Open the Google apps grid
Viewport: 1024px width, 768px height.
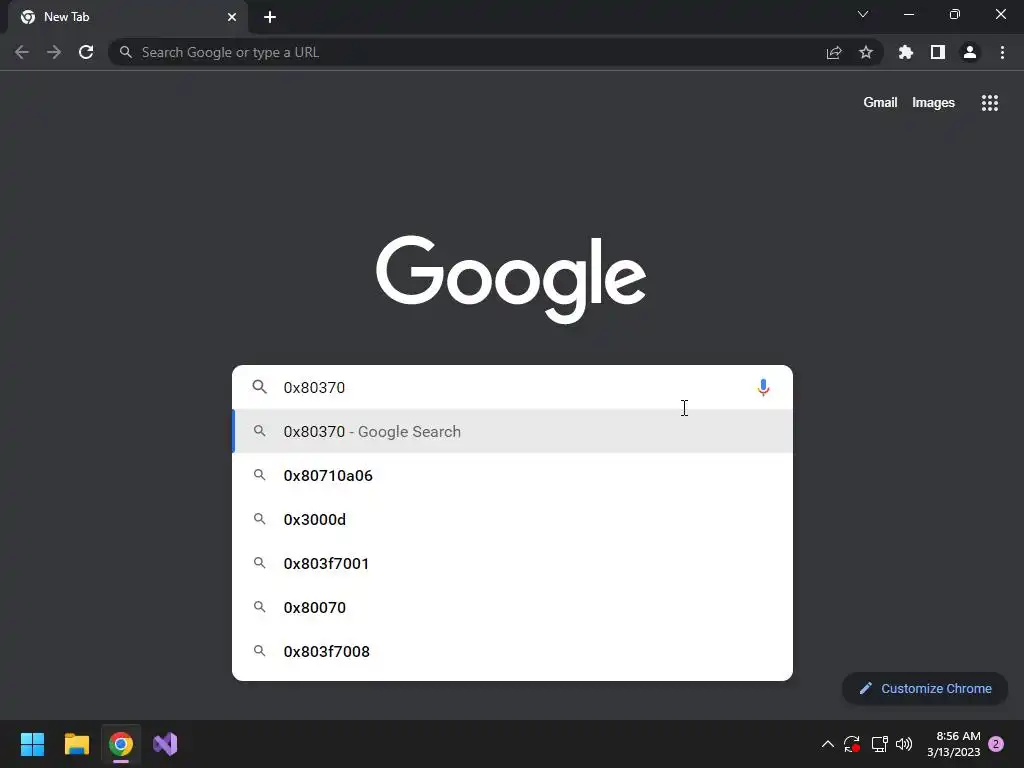(x=989, y=103)
